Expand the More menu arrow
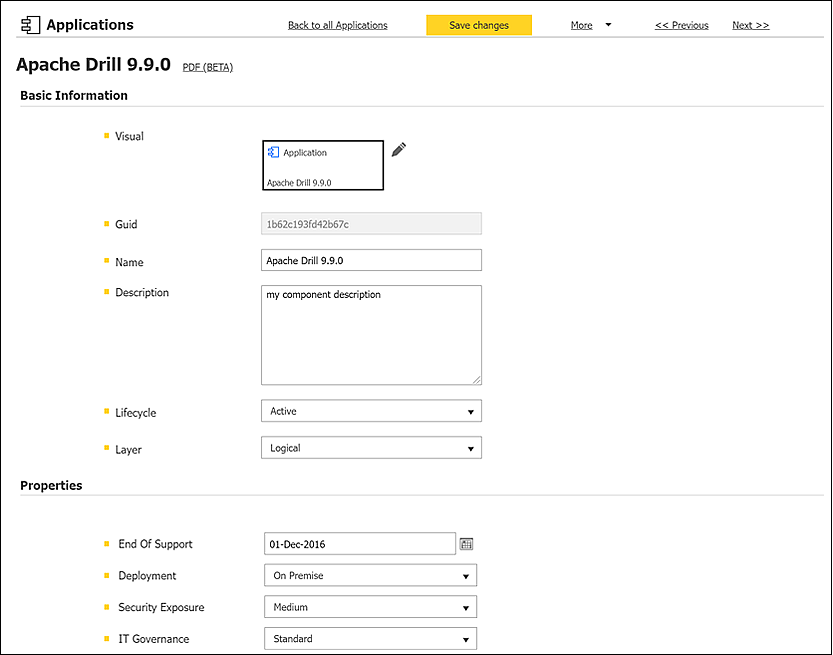This screenshot has height=655, width=833. coord(608,25)
